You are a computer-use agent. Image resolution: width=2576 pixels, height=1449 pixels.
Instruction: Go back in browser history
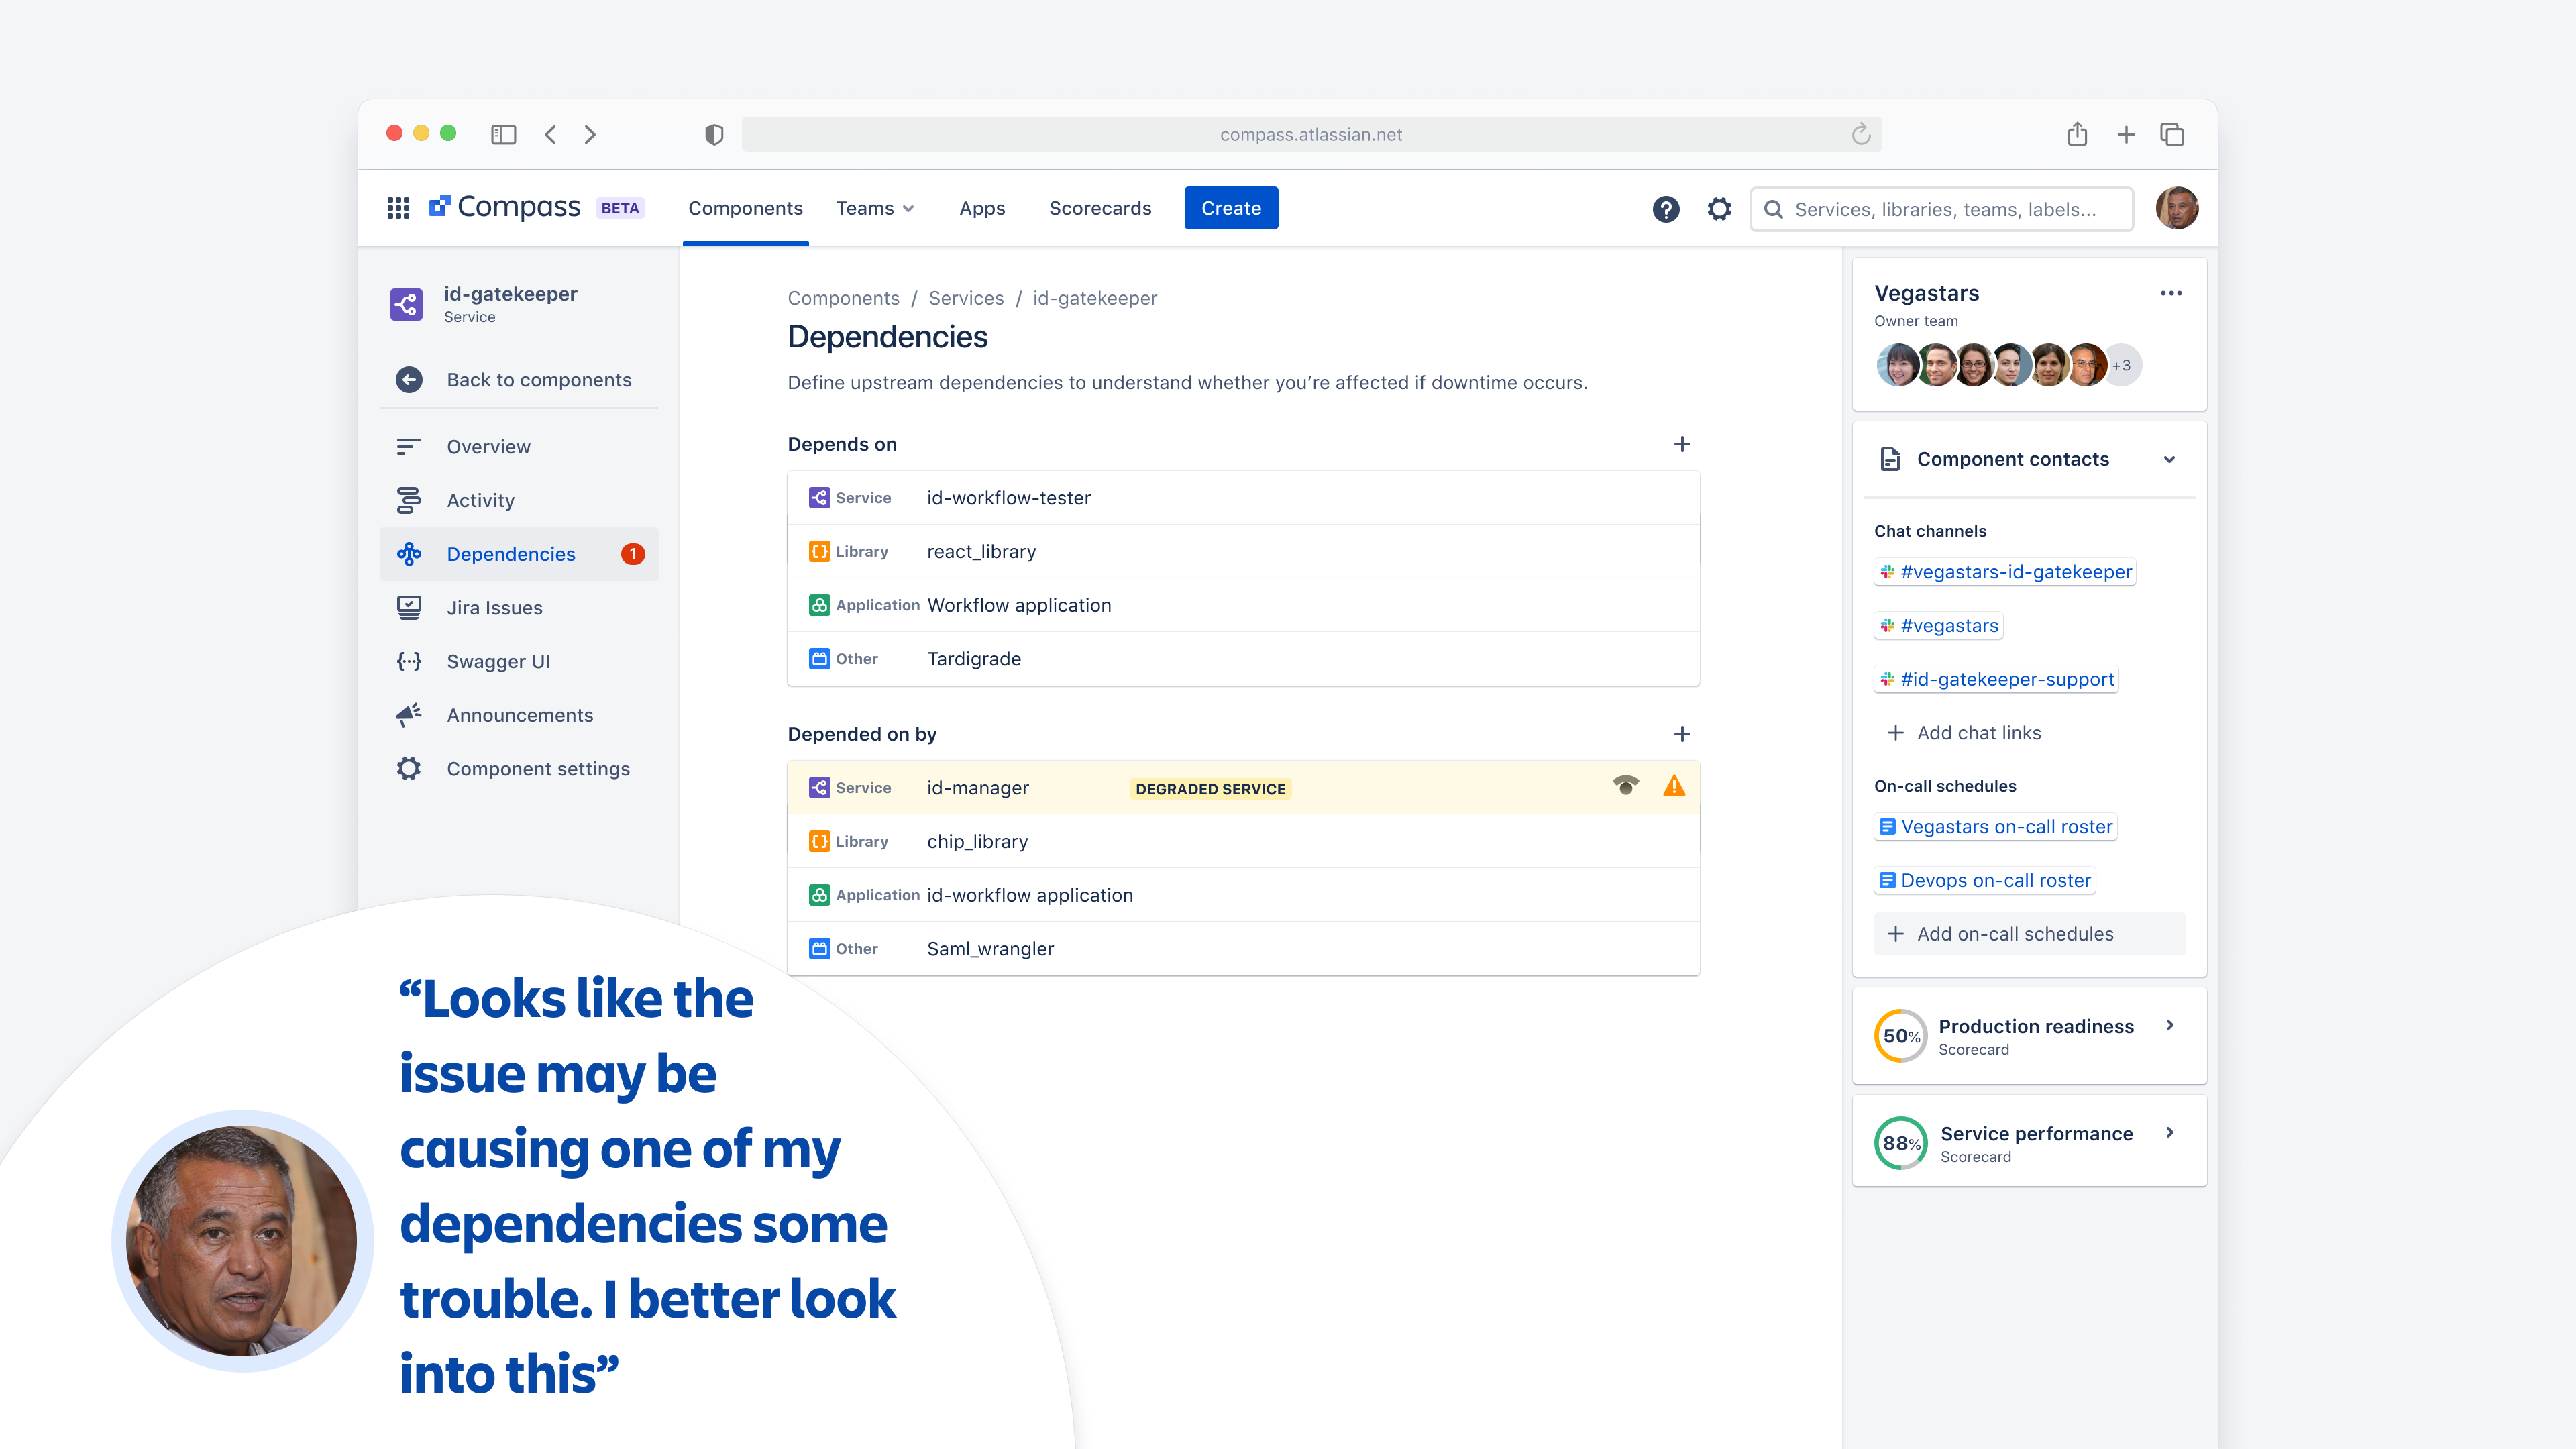pyautogui.click(x=550, y=134)
